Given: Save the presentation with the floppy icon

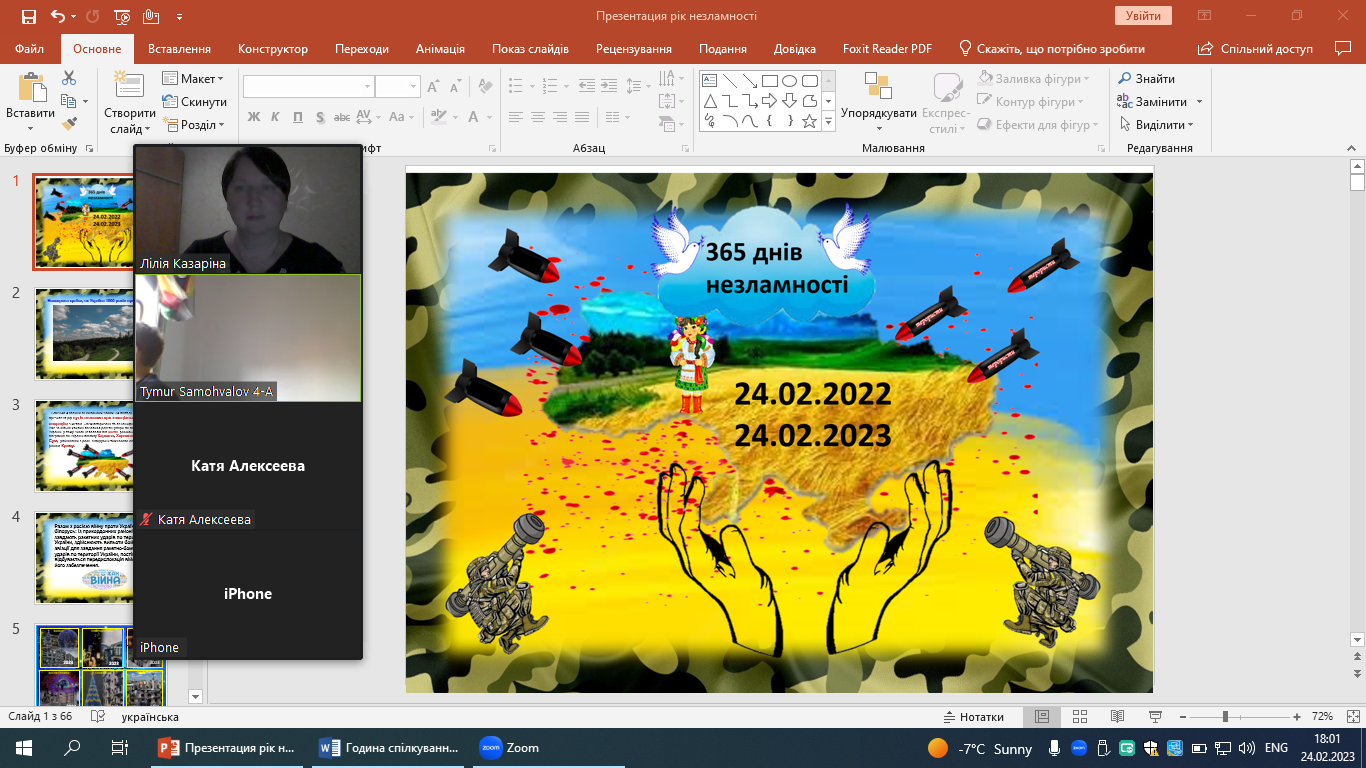Looking at the screenshot, I should click(x=28, y=16).
